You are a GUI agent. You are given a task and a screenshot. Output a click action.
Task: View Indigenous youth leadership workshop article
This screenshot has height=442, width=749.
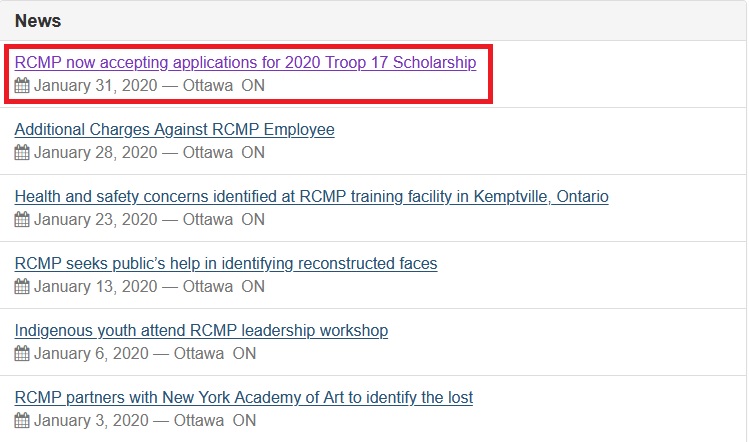(x=201, y=331)
